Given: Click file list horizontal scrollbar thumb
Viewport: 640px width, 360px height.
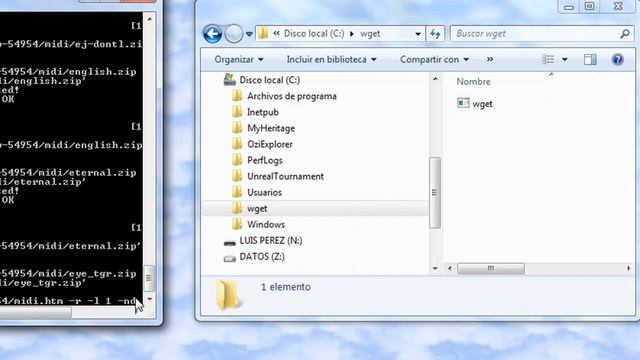Looking at the screenshot, I should [x=491, y=268].
